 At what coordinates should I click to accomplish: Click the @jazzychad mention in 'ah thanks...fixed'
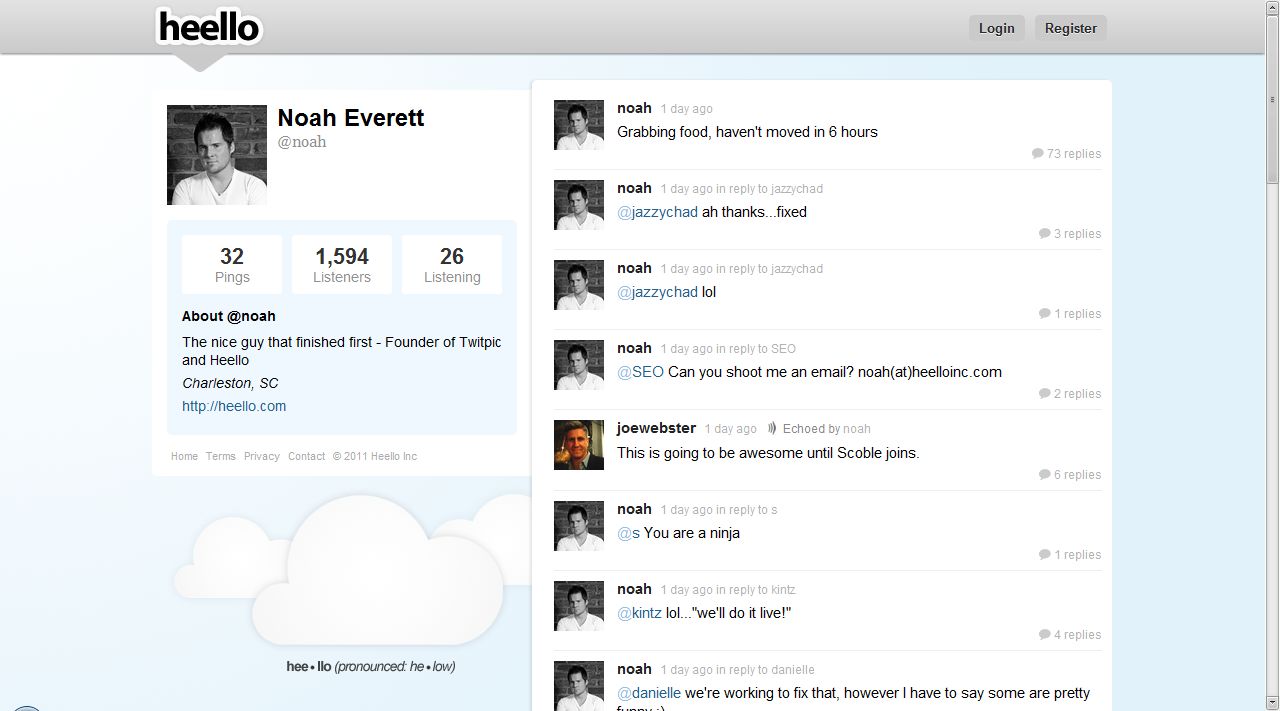[x=657, y=212]
